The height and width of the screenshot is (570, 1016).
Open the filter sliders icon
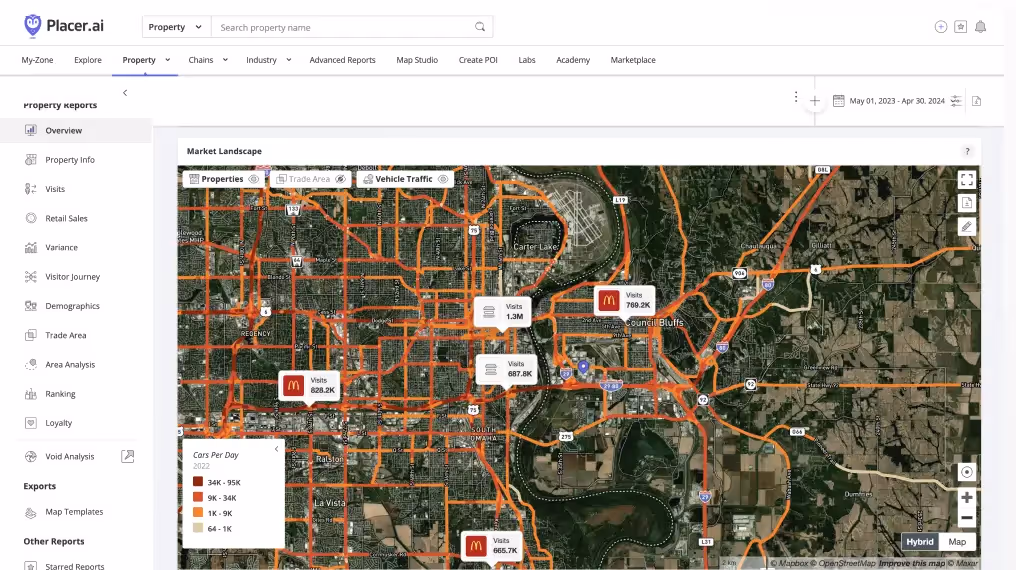pos(956,100)
